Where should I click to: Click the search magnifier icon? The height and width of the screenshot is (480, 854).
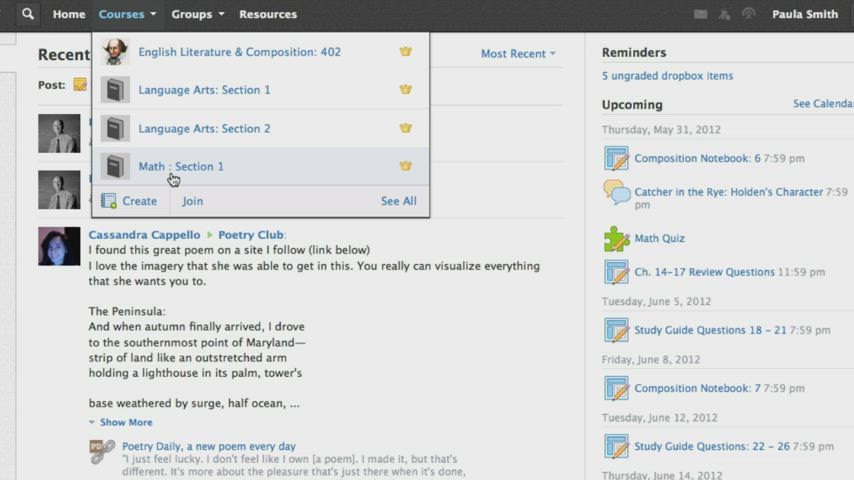pos(27,14)
